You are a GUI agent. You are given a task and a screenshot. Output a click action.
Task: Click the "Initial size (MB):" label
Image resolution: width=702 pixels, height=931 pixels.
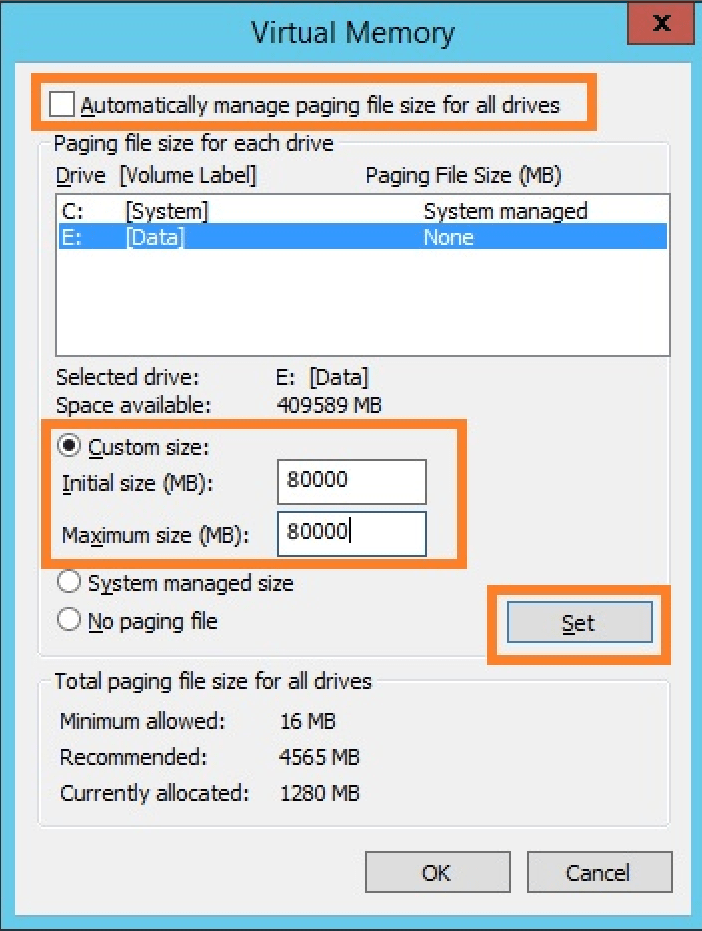pos(138,483)
